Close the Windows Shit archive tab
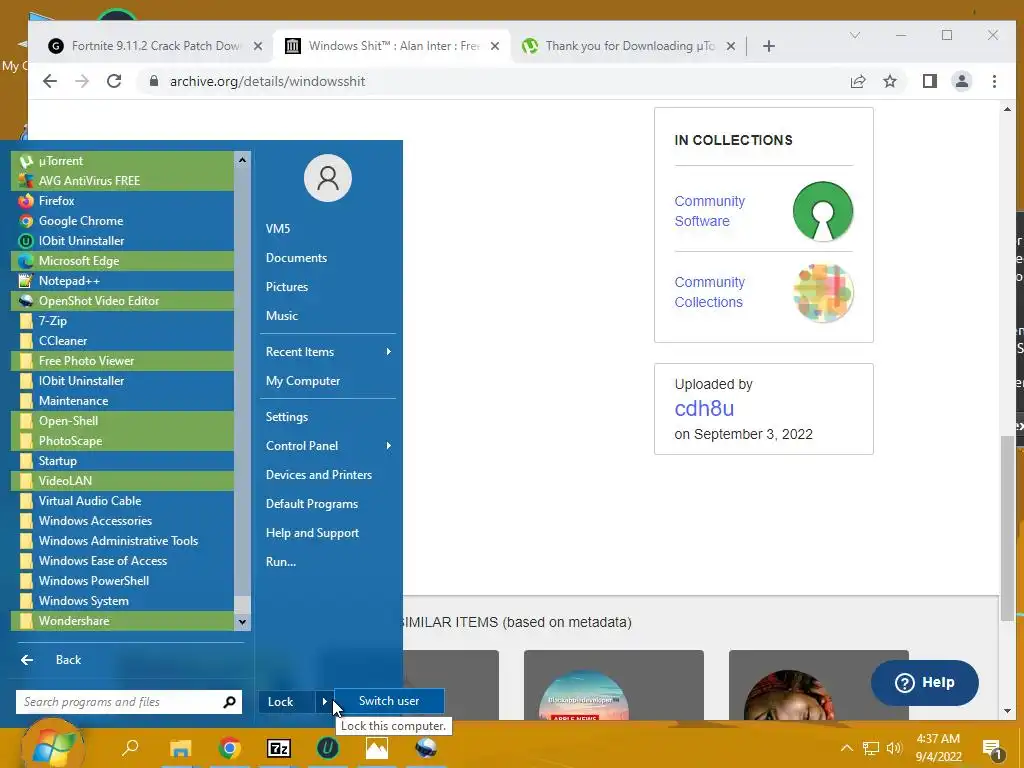Viewport: 1024px width, 768px height. click(495, 46)
